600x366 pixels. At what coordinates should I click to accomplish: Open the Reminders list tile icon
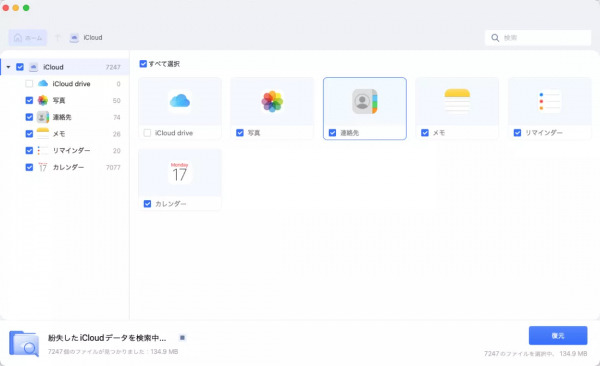click(x=549, y=101)
